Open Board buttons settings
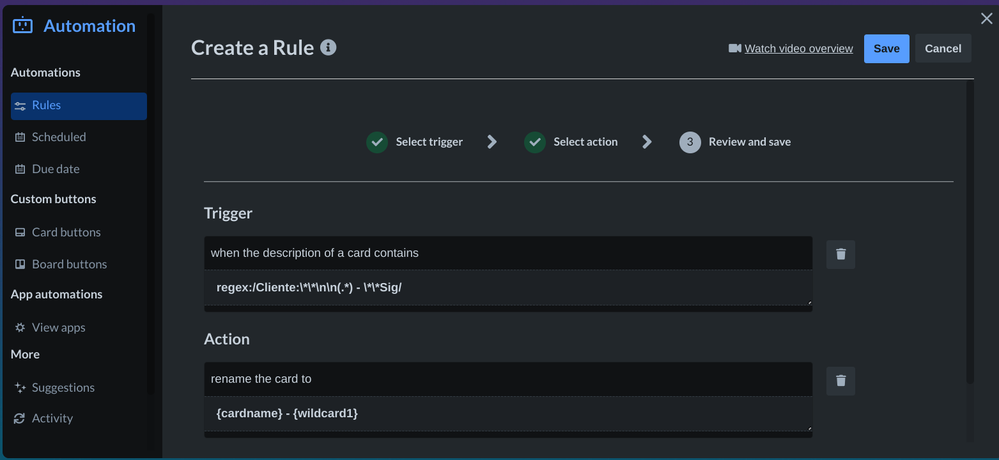The height and width of the screenshot is (460, 999). [69, 264]
